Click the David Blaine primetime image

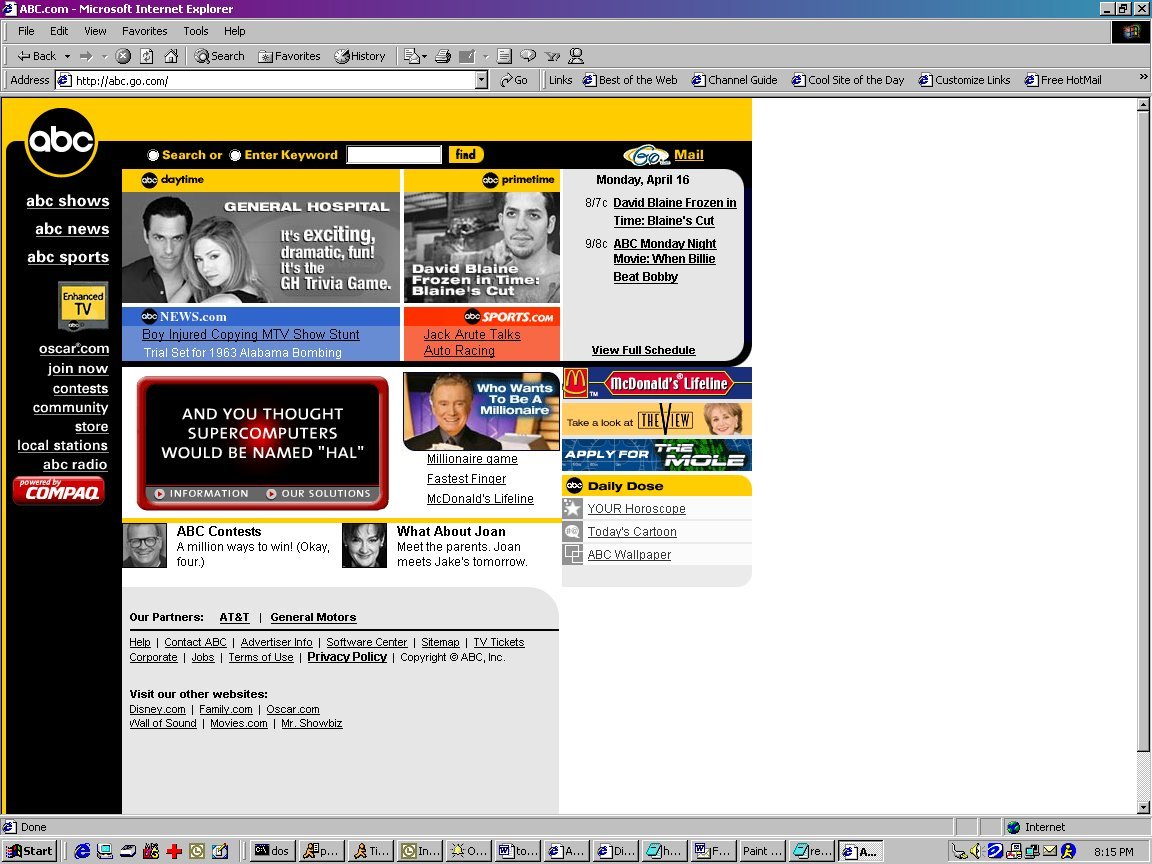482,247
